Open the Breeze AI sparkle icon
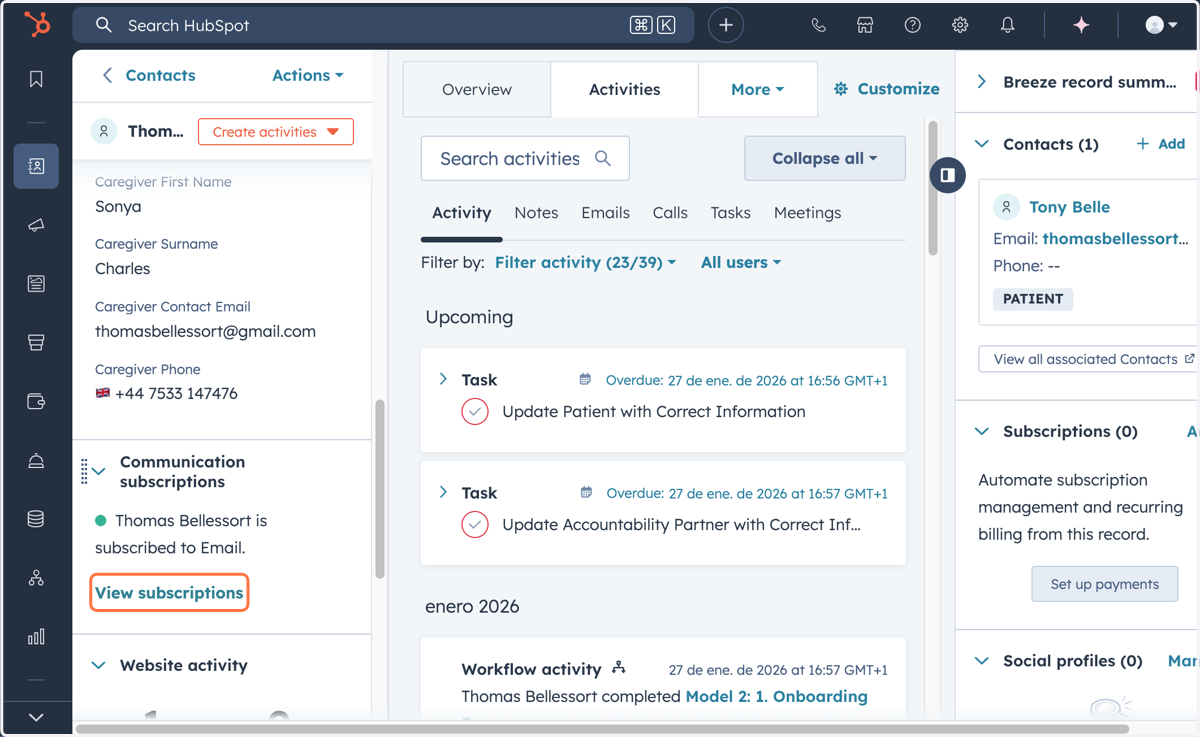Viewport: 1200px width, 737px height. [x=1081, y=25]
